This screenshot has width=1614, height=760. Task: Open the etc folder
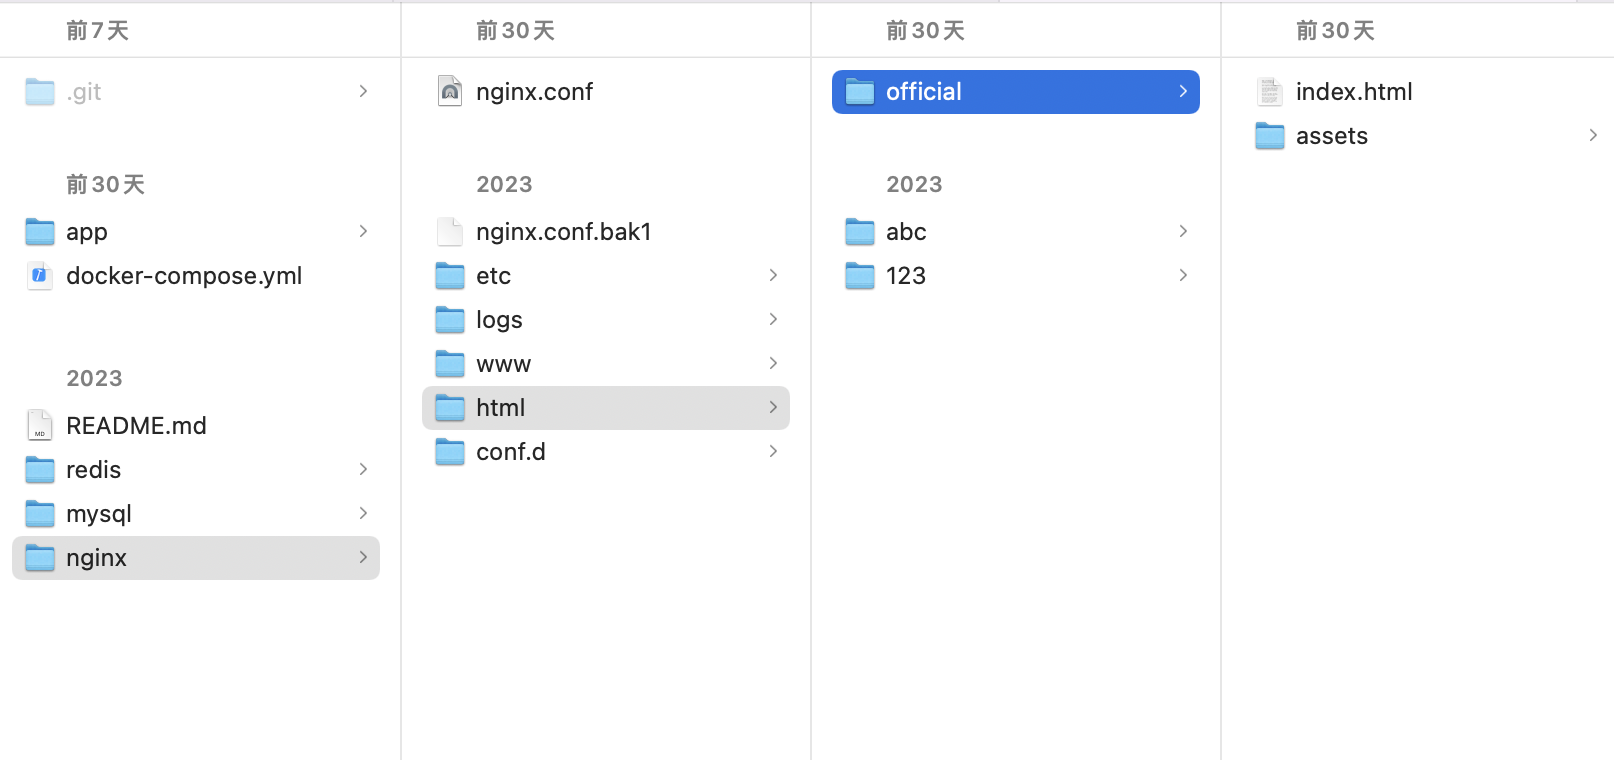(x=493, y=276)
